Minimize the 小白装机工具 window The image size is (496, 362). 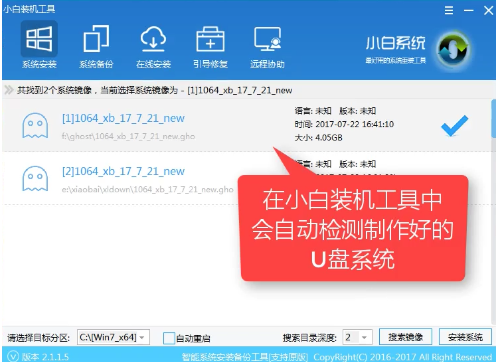tap(468, 11)
